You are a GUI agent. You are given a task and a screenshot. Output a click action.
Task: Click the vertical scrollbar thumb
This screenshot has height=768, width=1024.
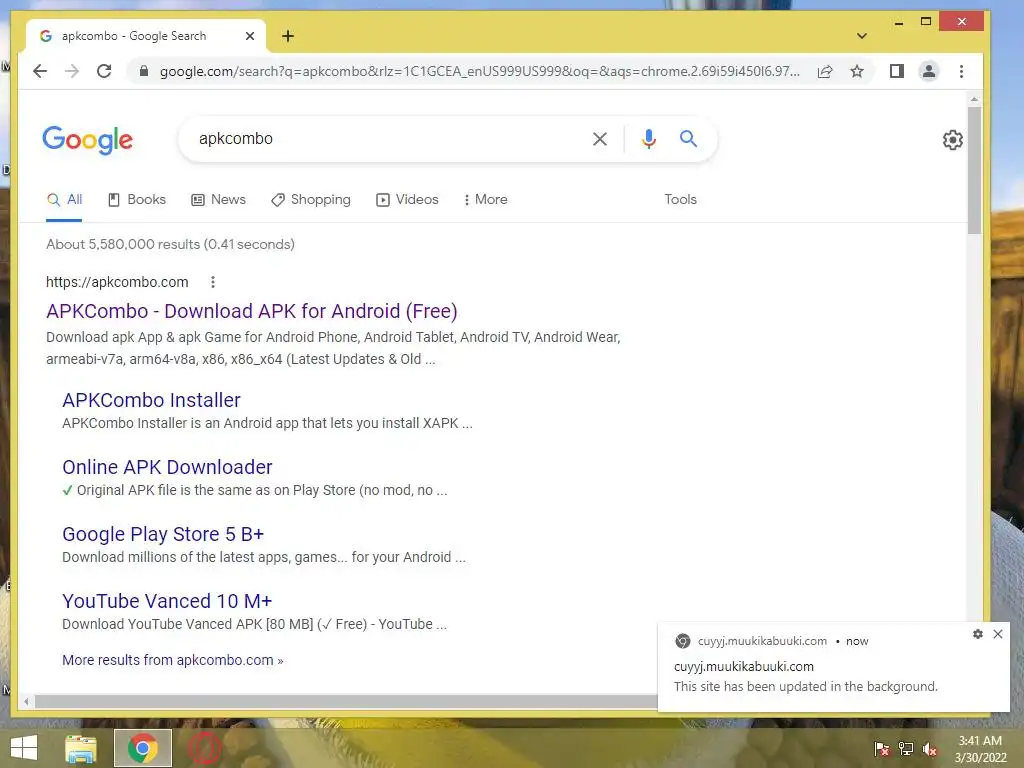pyautogui.click(x=974, y=170)
